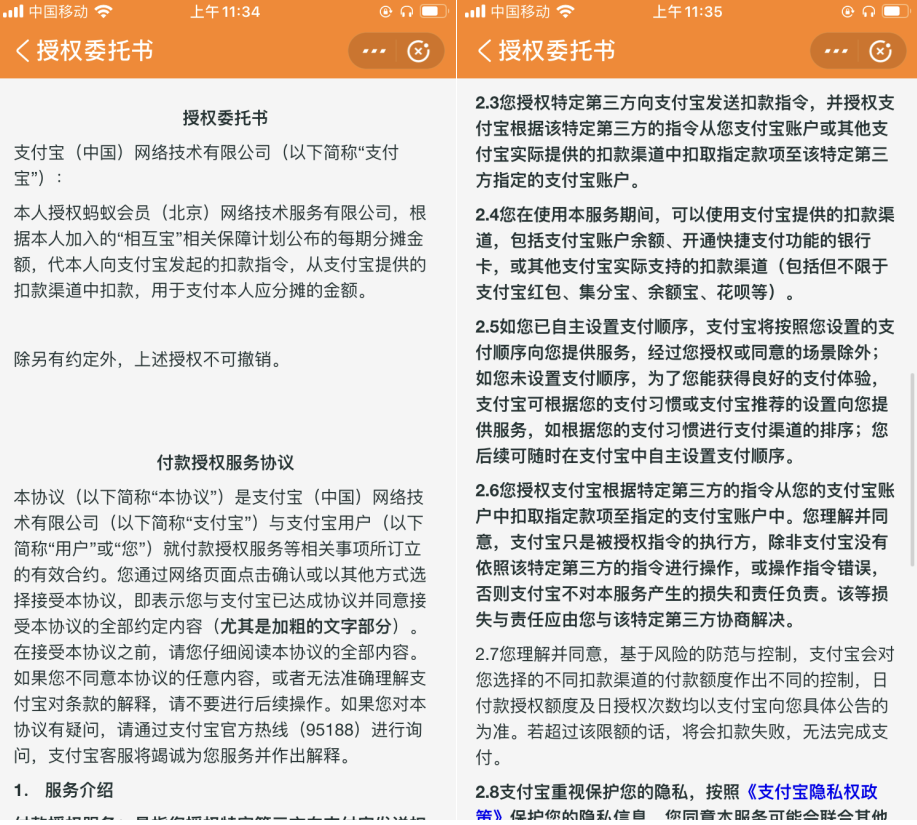Tap the Wi-Fi icon in the left status bar
917x825 pixels.
(104, 11)
